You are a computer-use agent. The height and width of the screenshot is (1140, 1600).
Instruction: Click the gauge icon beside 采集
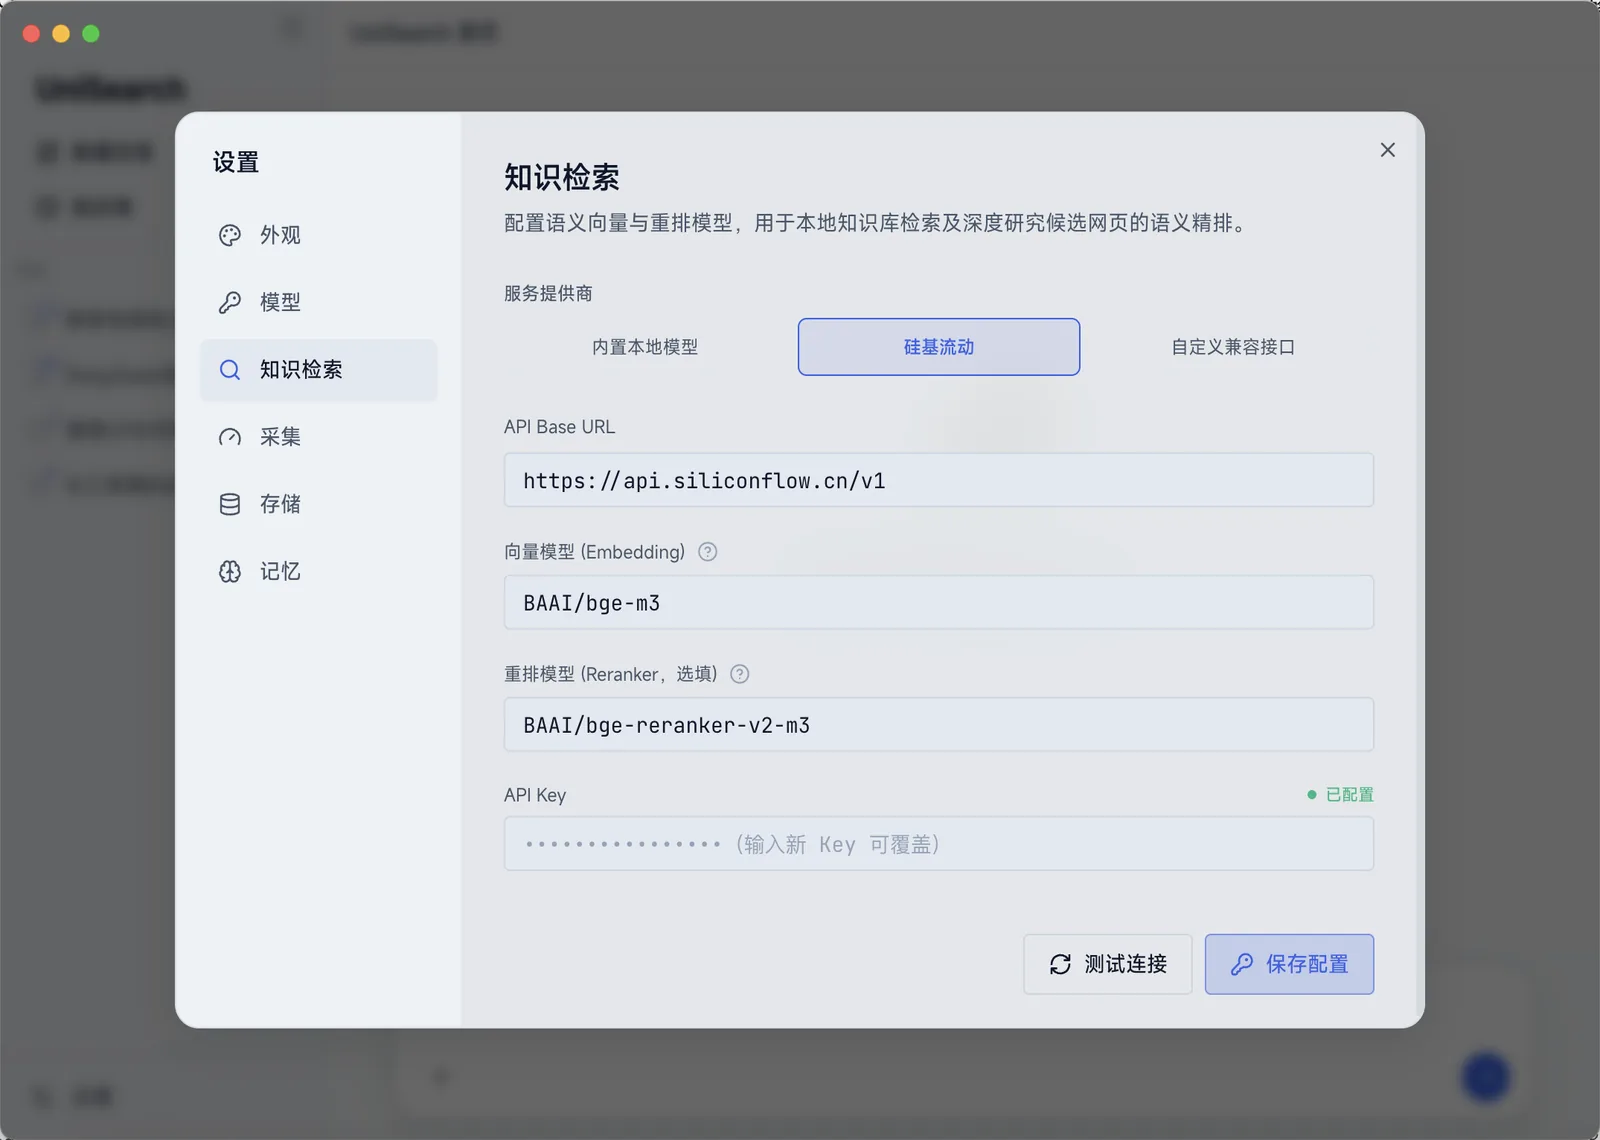point(230,437)
